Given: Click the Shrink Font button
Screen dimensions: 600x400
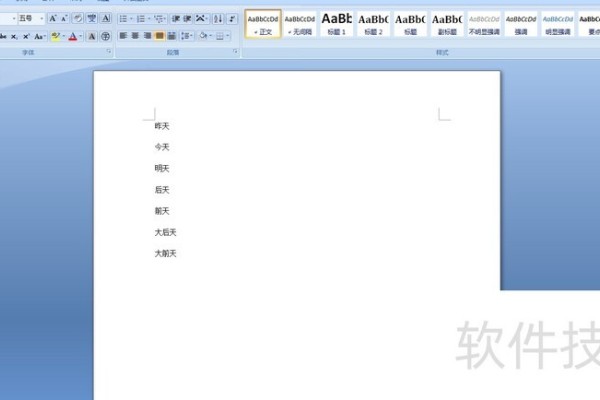Looking at the screenshot, I should click(64, 18).
